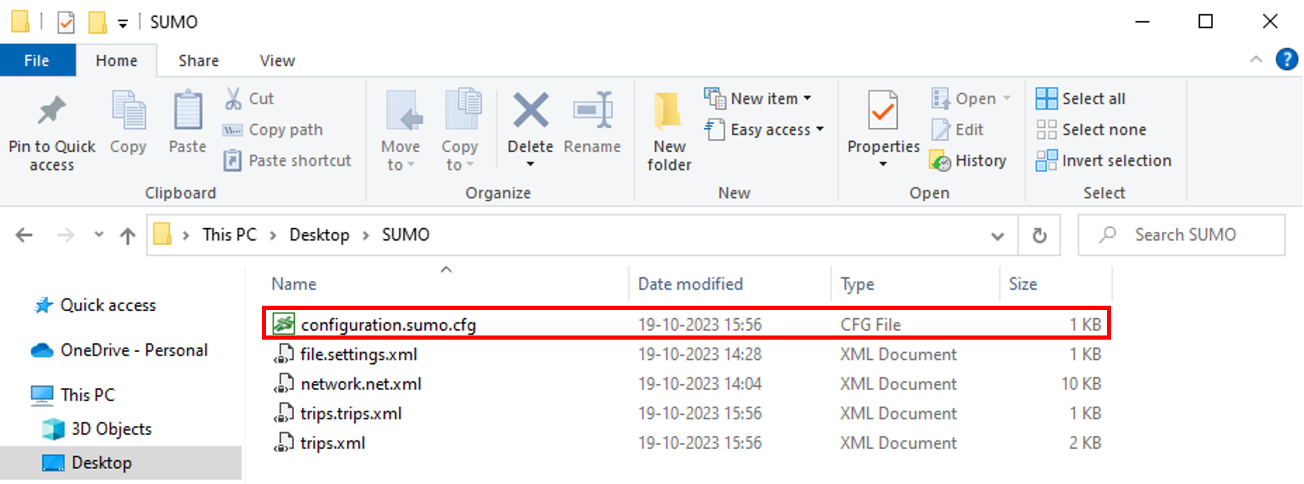Expand the New item dropdown
This screenshot has height=484, width=1304.
tap(807, 98)
